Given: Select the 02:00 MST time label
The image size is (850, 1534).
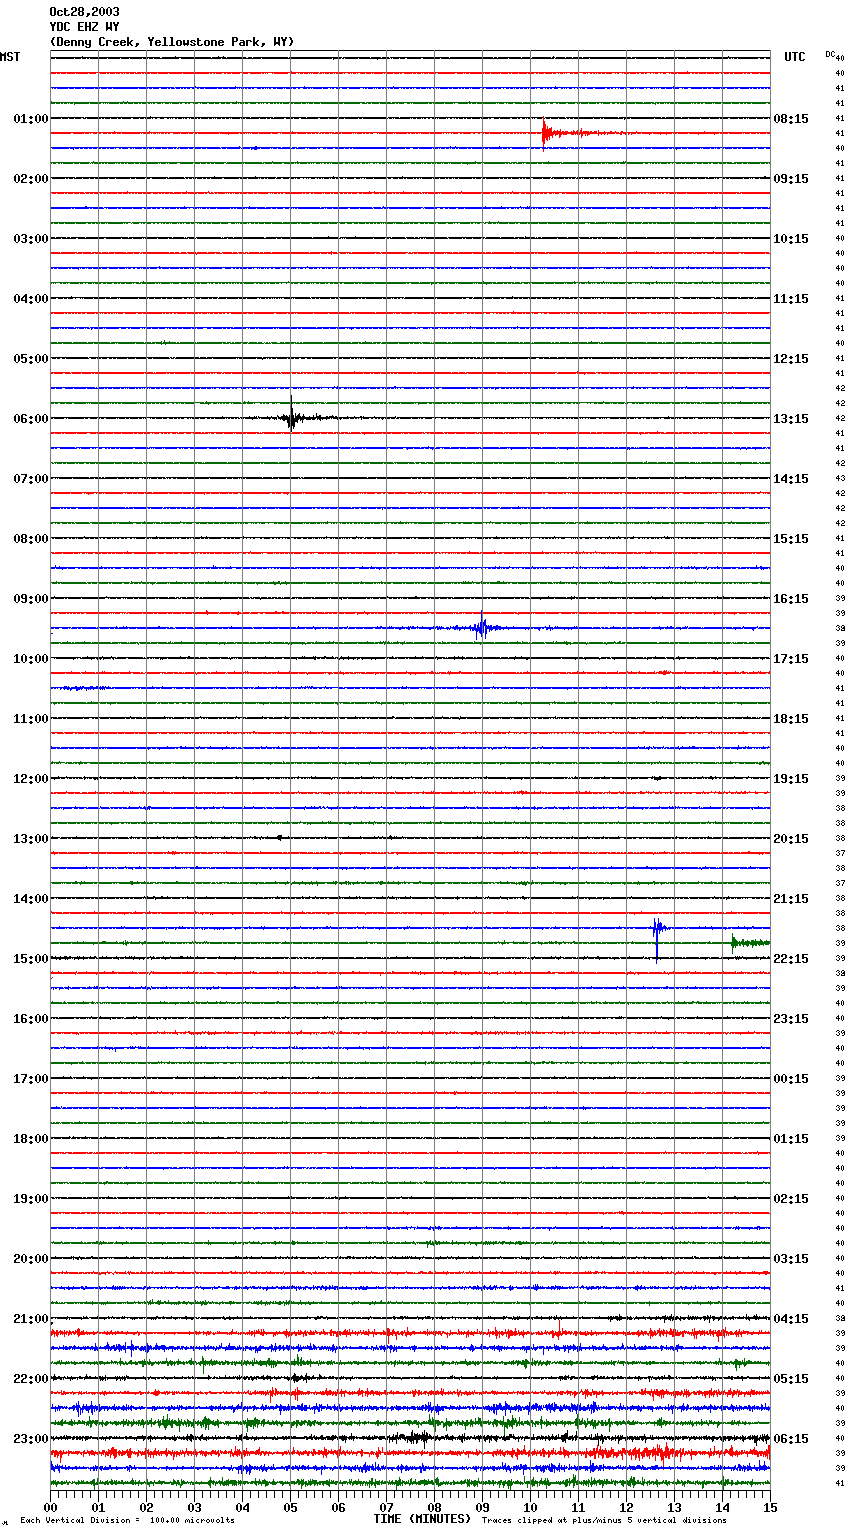Looking at the screenshot, I should [x=31, y=179].
